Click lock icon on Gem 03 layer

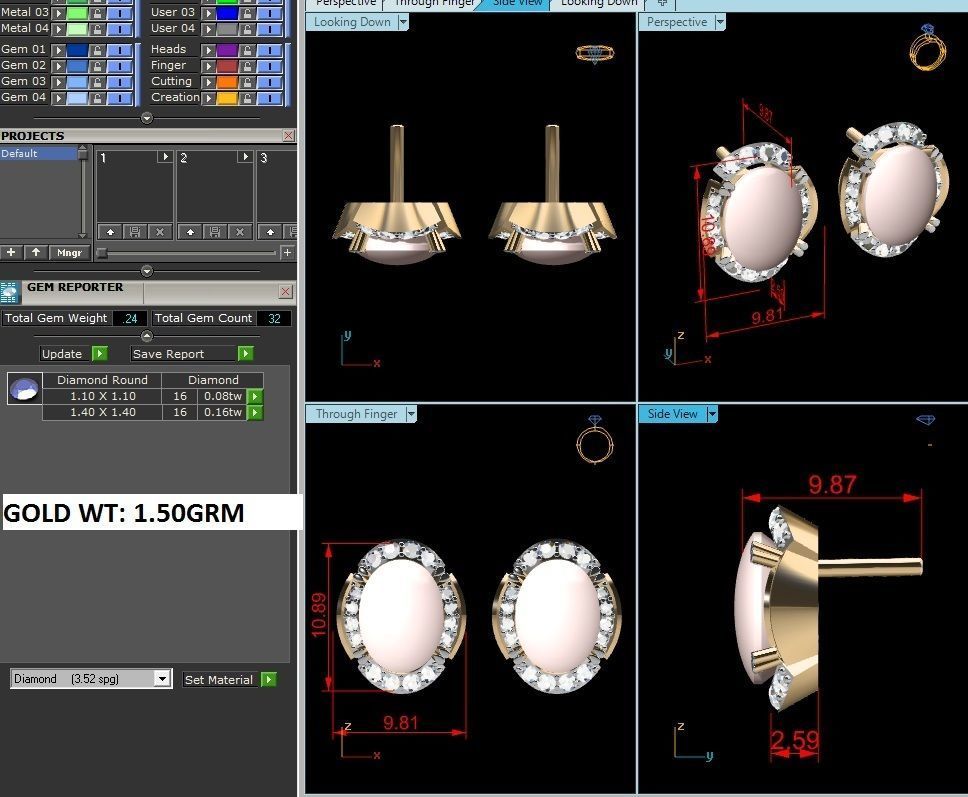point(97,81)
